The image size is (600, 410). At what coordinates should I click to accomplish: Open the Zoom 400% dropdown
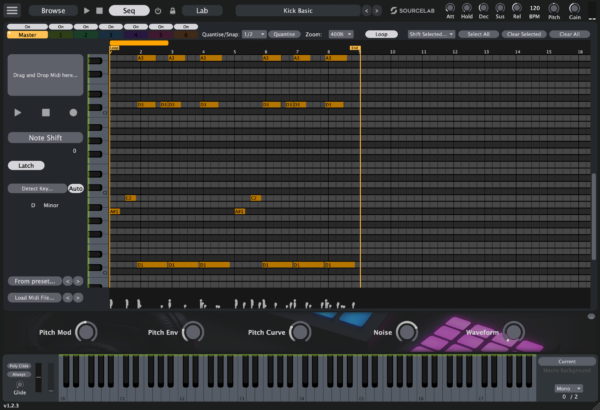pyautogui.click(x=341, y=34)
